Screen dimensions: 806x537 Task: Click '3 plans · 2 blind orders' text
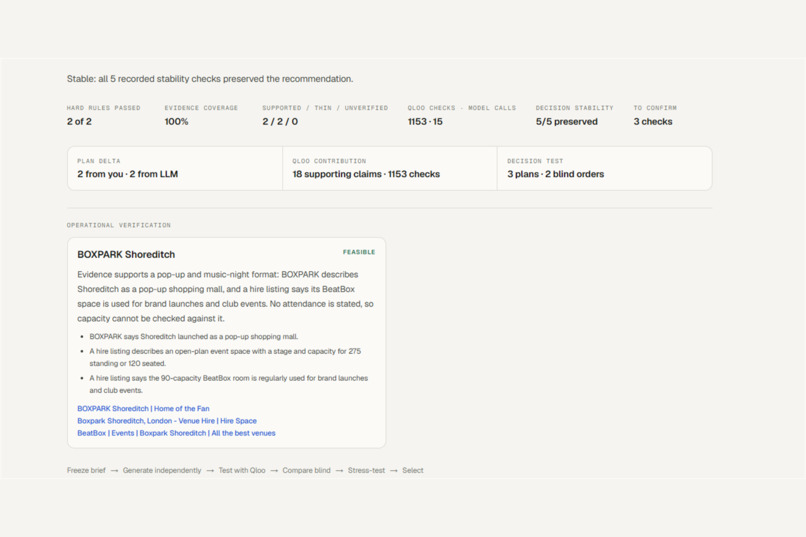pyautogui.click(x=556, y=174)
